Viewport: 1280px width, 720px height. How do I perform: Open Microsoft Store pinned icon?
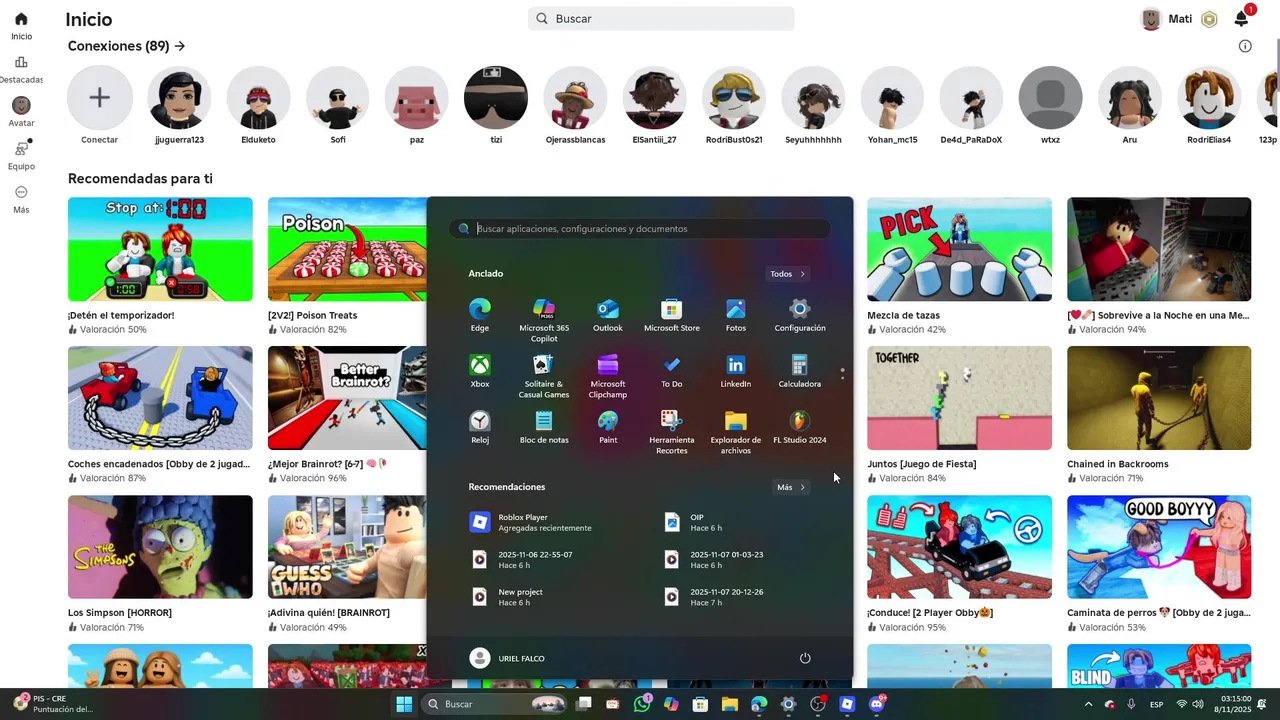coord(672,314)
